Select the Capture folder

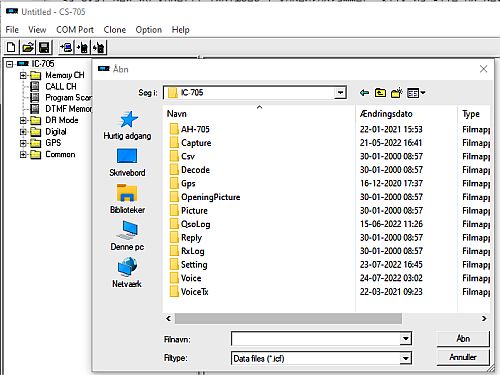click(x=190, y=143)
